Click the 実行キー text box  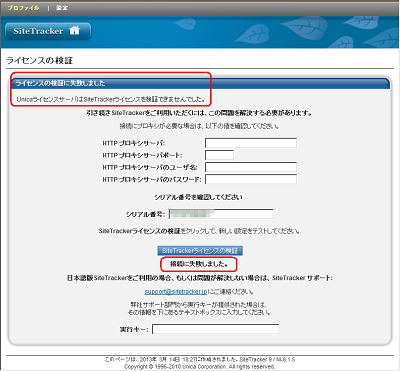point(216,329)
